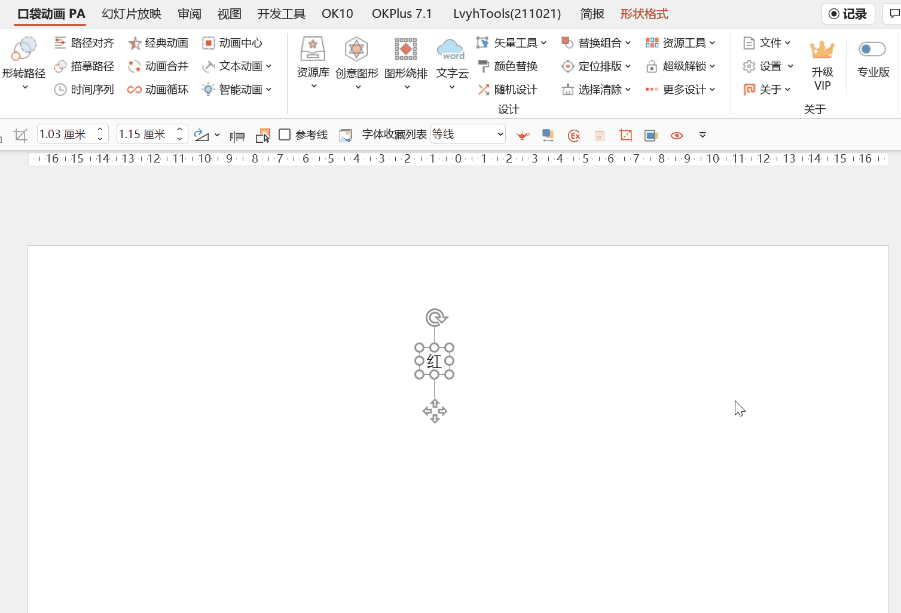The height and width of the screenshot is (613, 901).
Task: Open the 文件 file menu
Action: 767,43
